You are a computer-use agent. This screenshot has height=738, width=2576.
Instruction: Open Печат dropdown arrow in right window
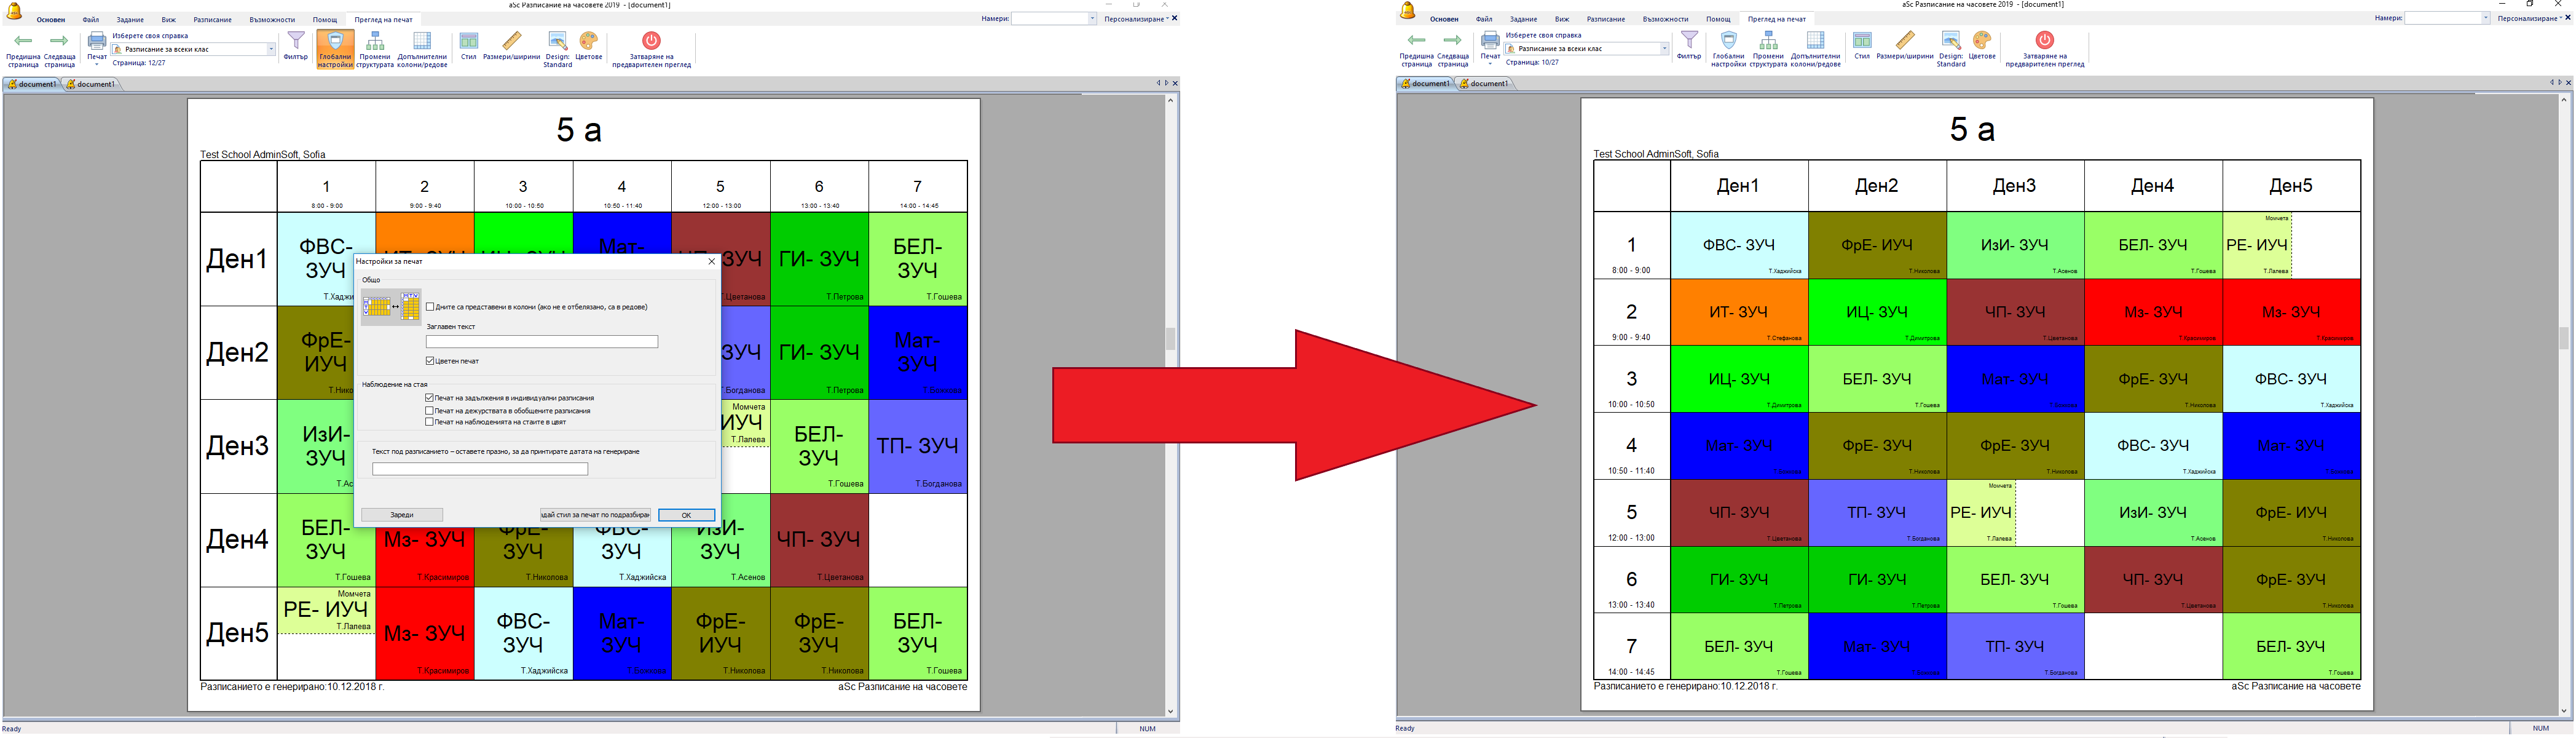1490,65
